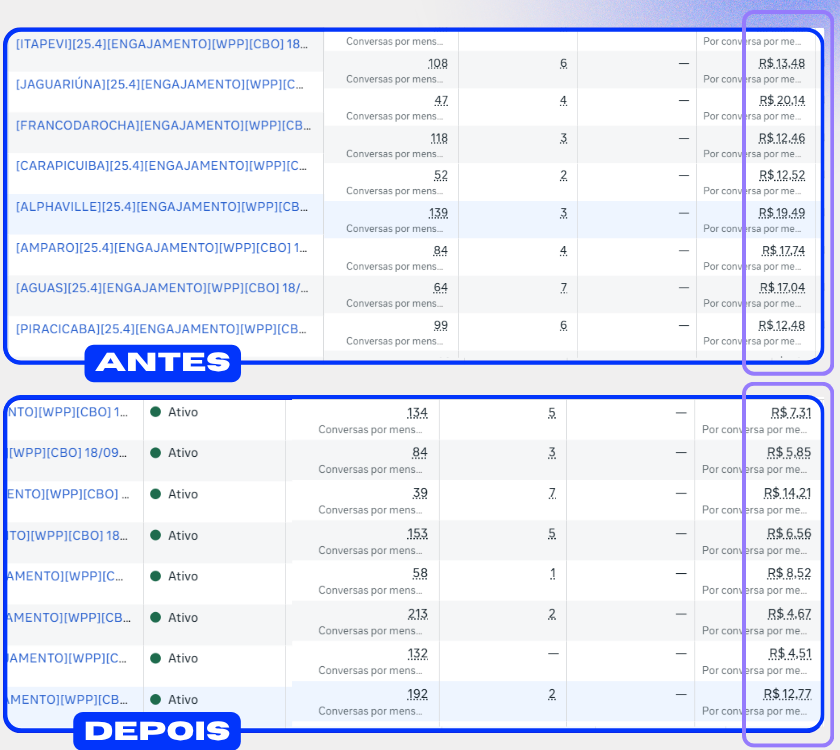
Task: Select the R$ 6,56 cost value
Action: coord(789,534)
